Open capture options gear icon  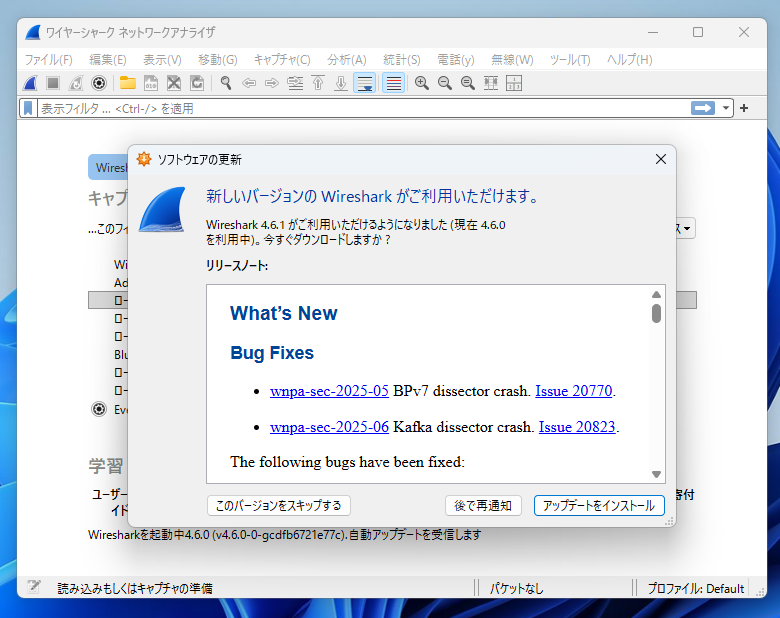pyautogui.click(x=99, y=83)
